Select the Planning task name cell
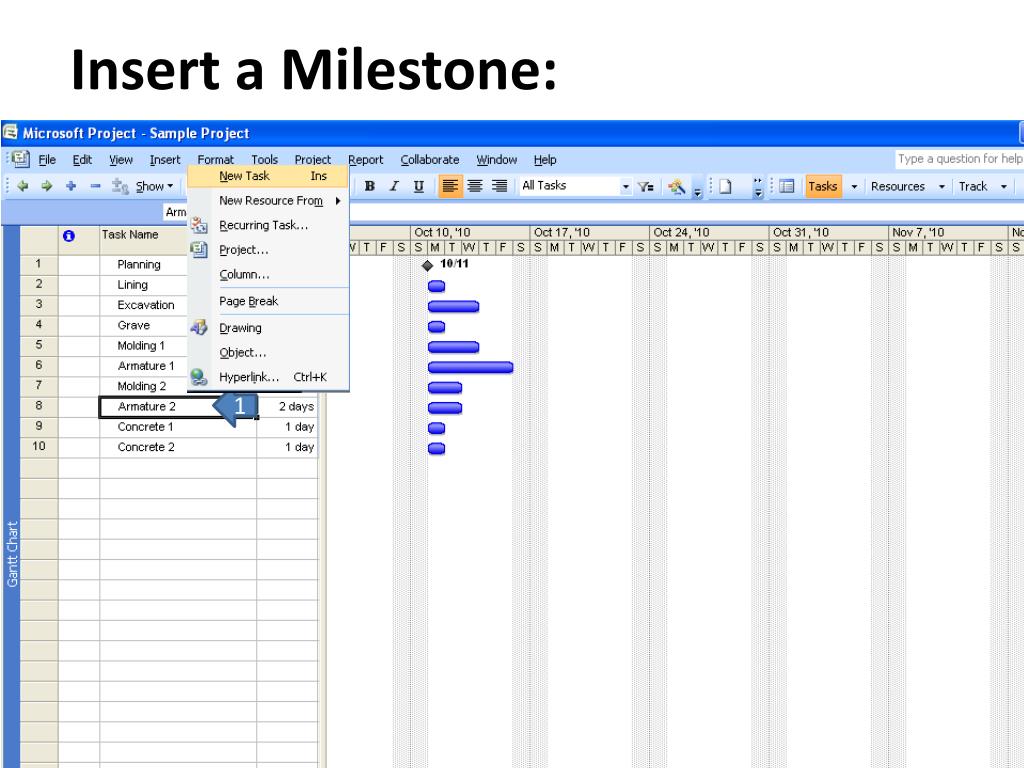This screenshot has height=768, width=1024. [144, 264]
